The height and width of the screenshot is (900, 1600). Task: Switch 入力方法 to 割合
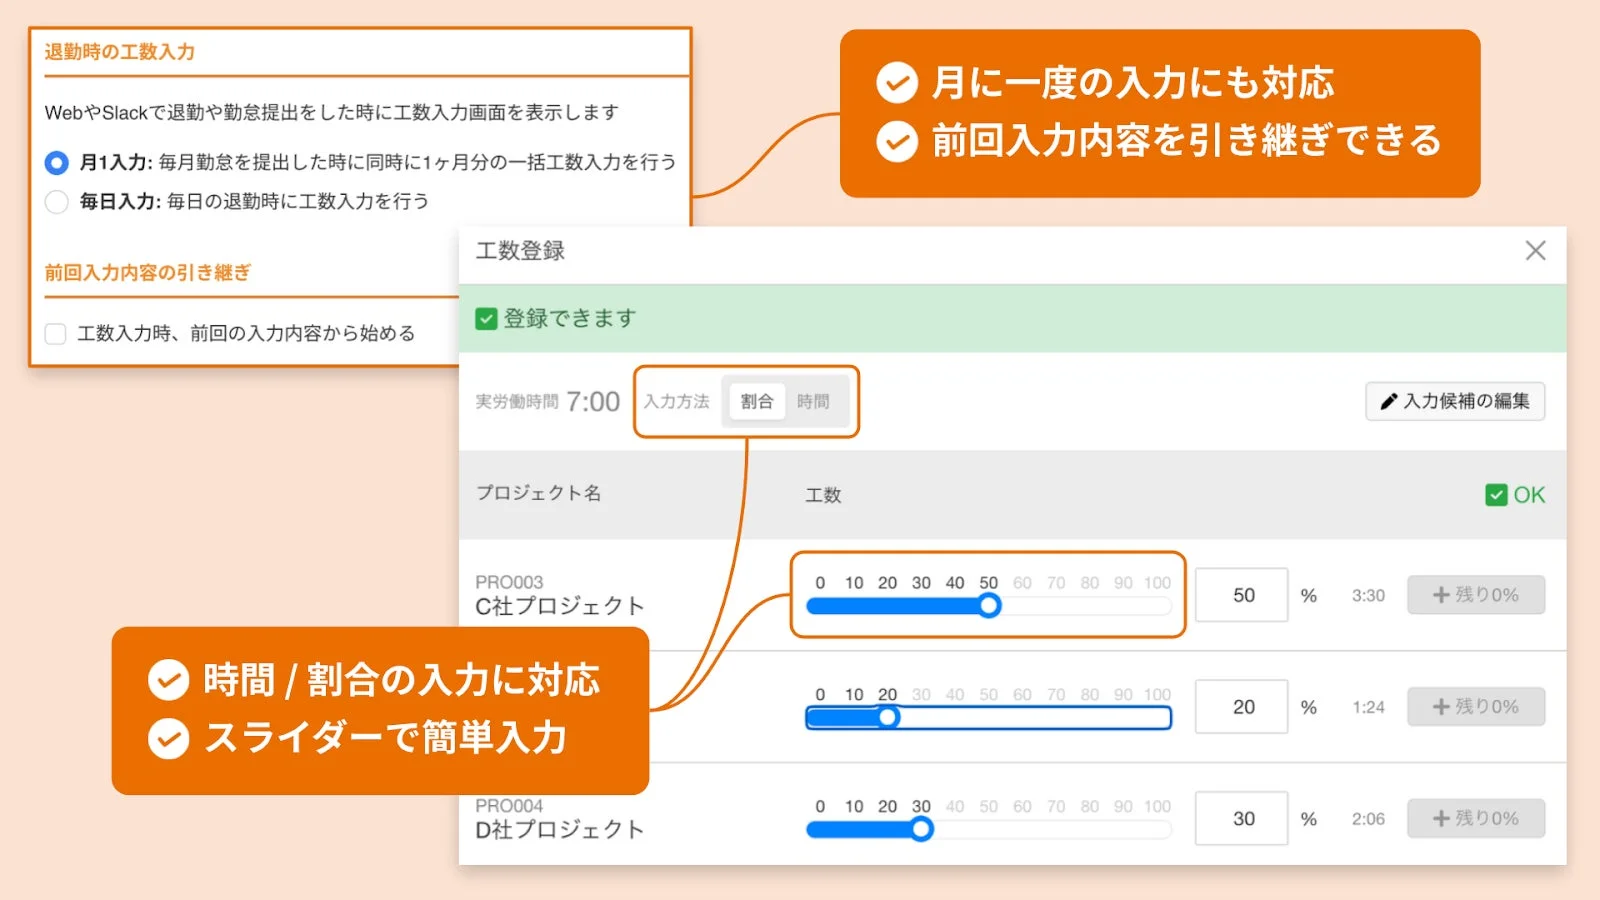click(x=757, y=401)
